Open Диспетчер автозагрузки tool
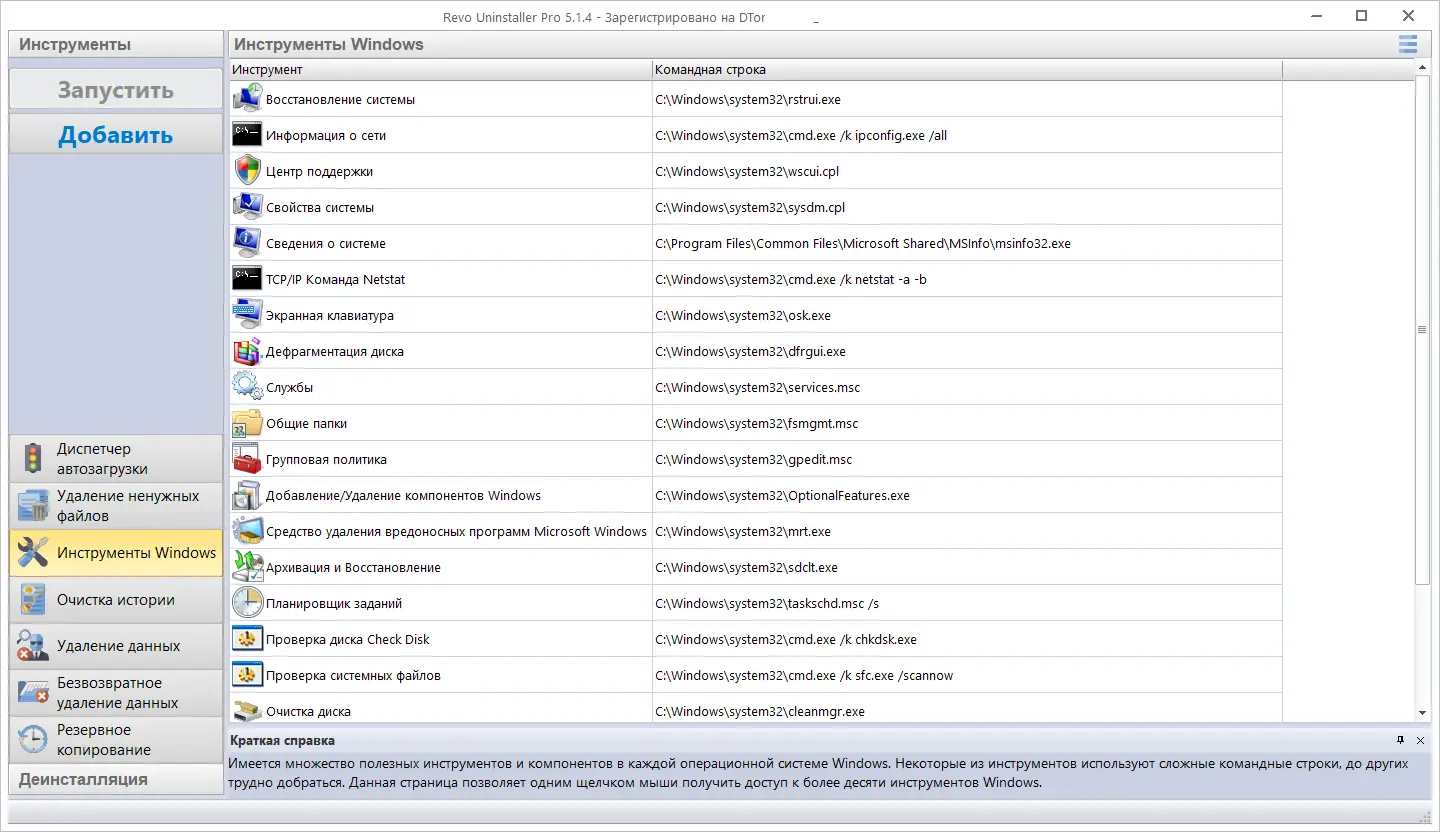1440x832 pixels. tap(116, 459)
